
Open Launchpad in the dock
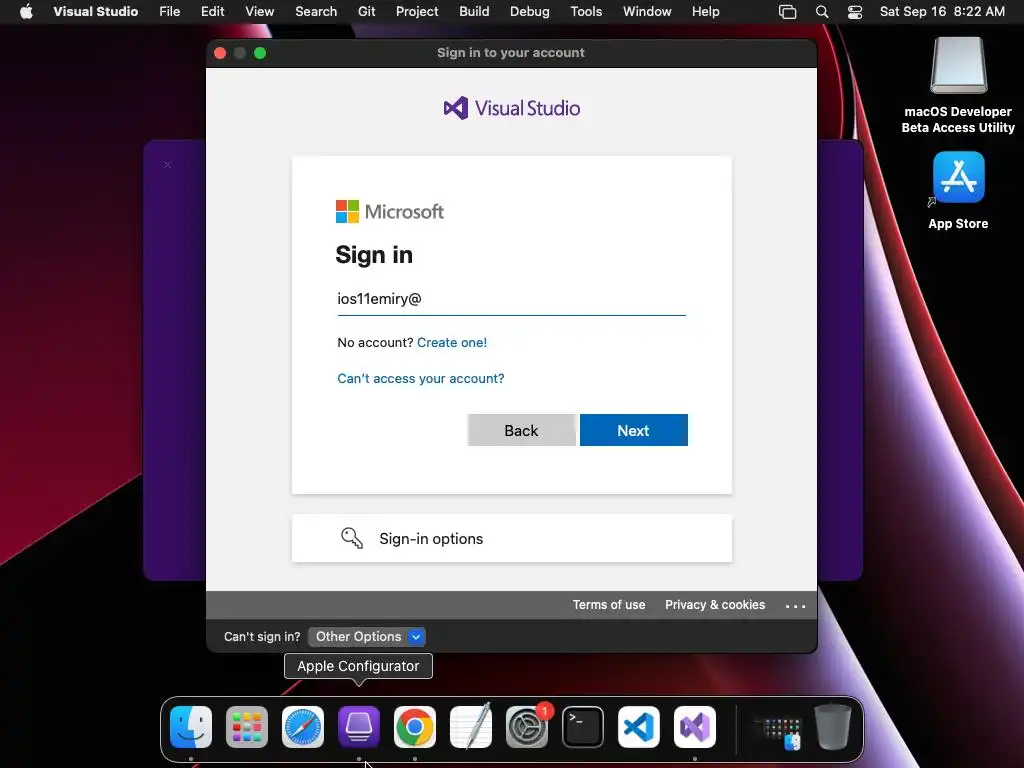click(247, 727)
